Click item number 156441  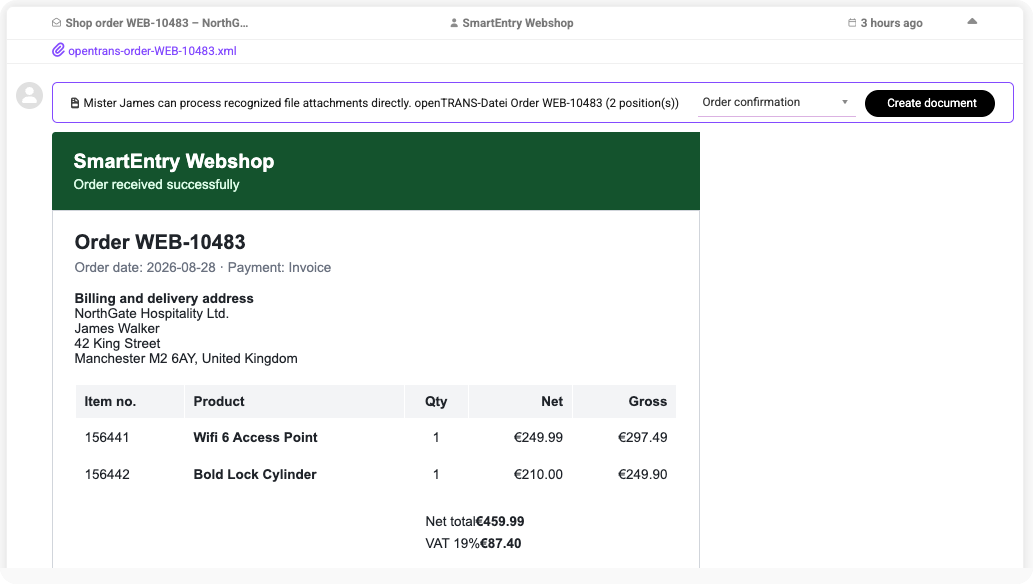(x=107, y=438)
